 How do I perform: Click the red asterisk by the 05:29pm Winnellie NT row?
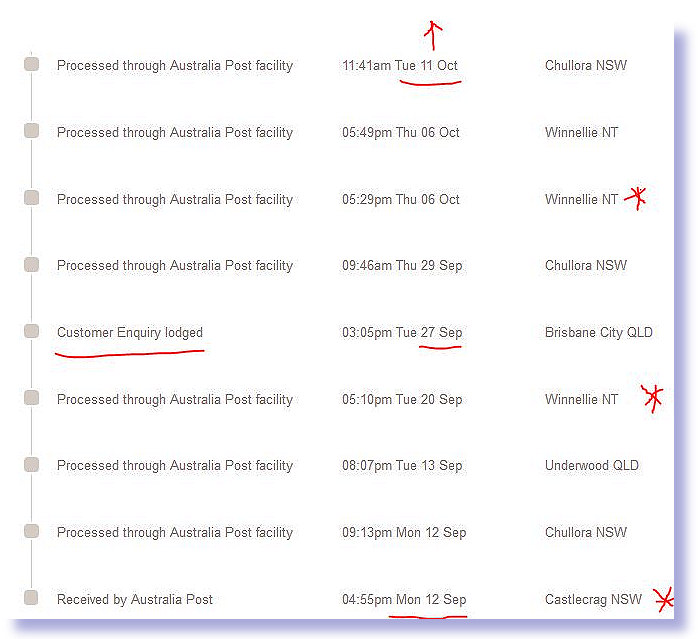click(x=636, y=198)
